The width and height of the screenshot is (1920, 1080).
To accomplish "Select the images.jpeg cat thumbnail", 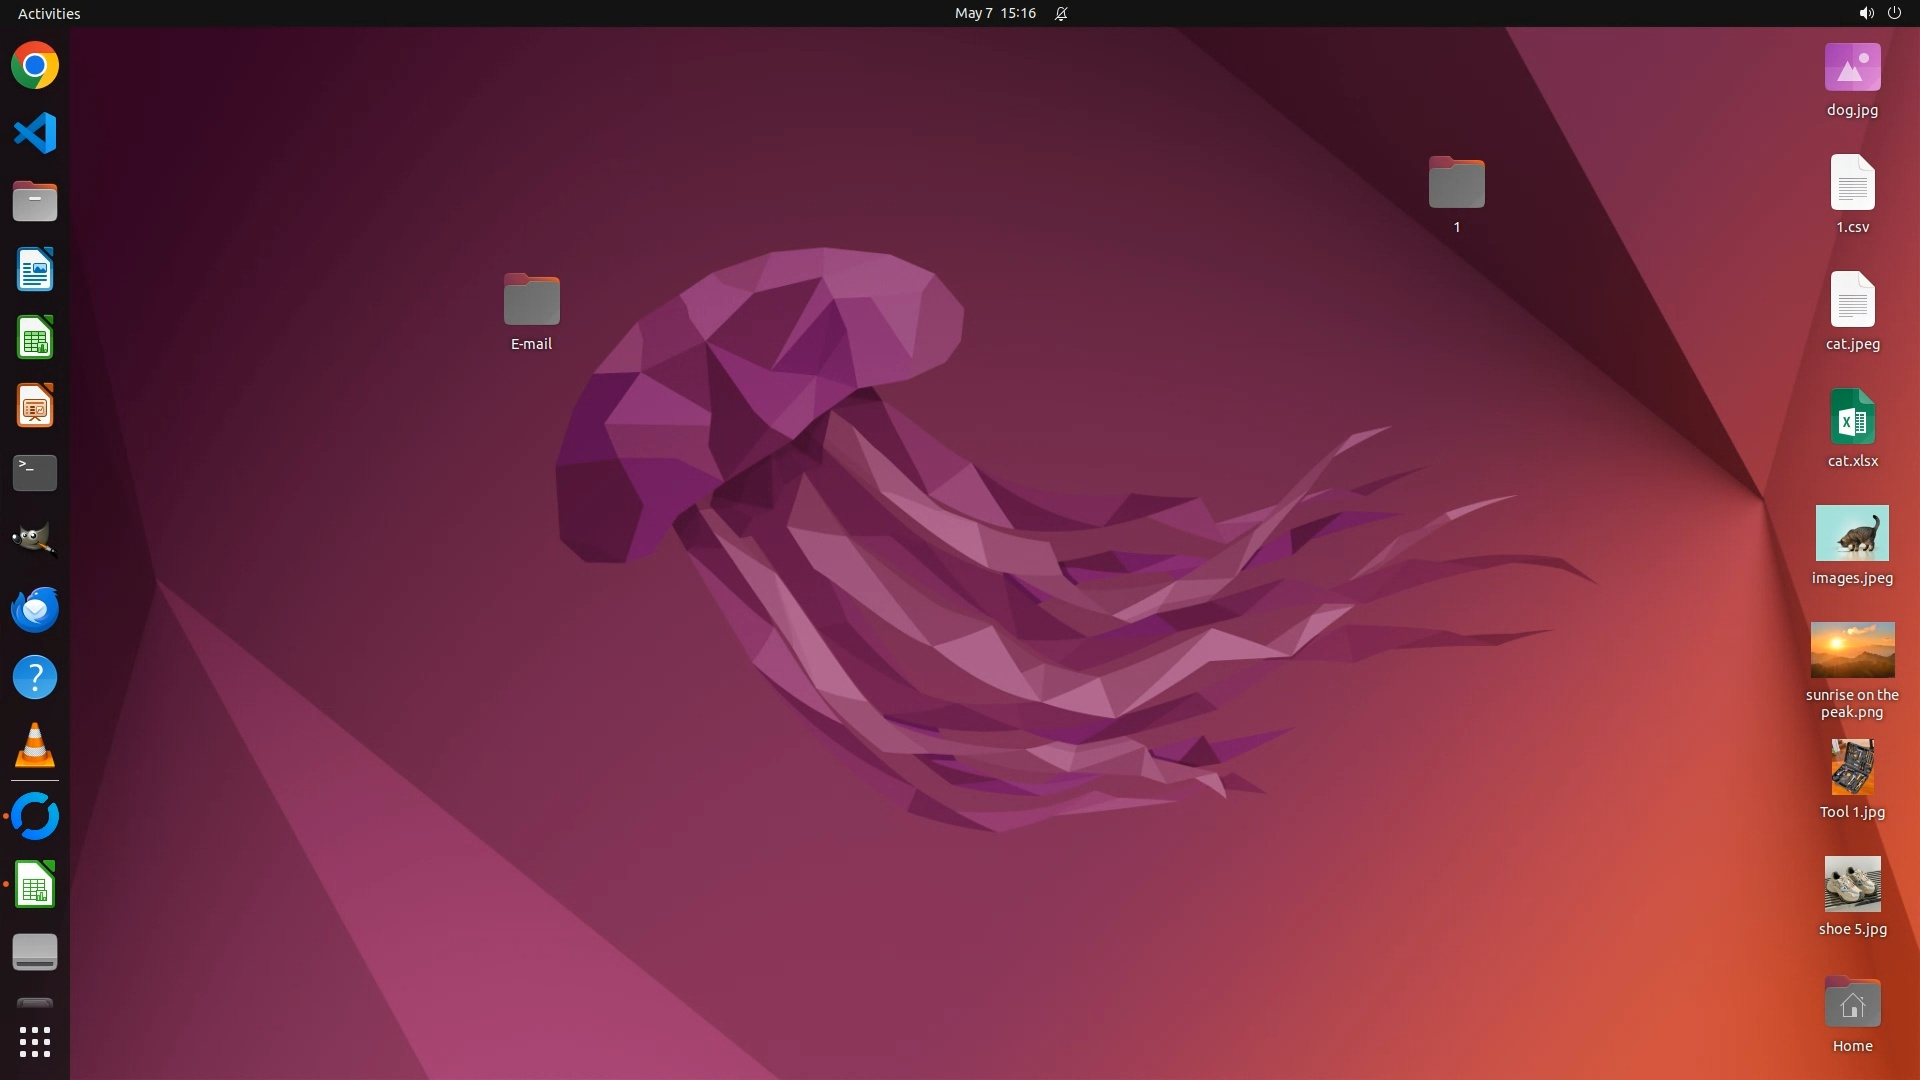I will pyautogui.click(x=1852, y=533).
